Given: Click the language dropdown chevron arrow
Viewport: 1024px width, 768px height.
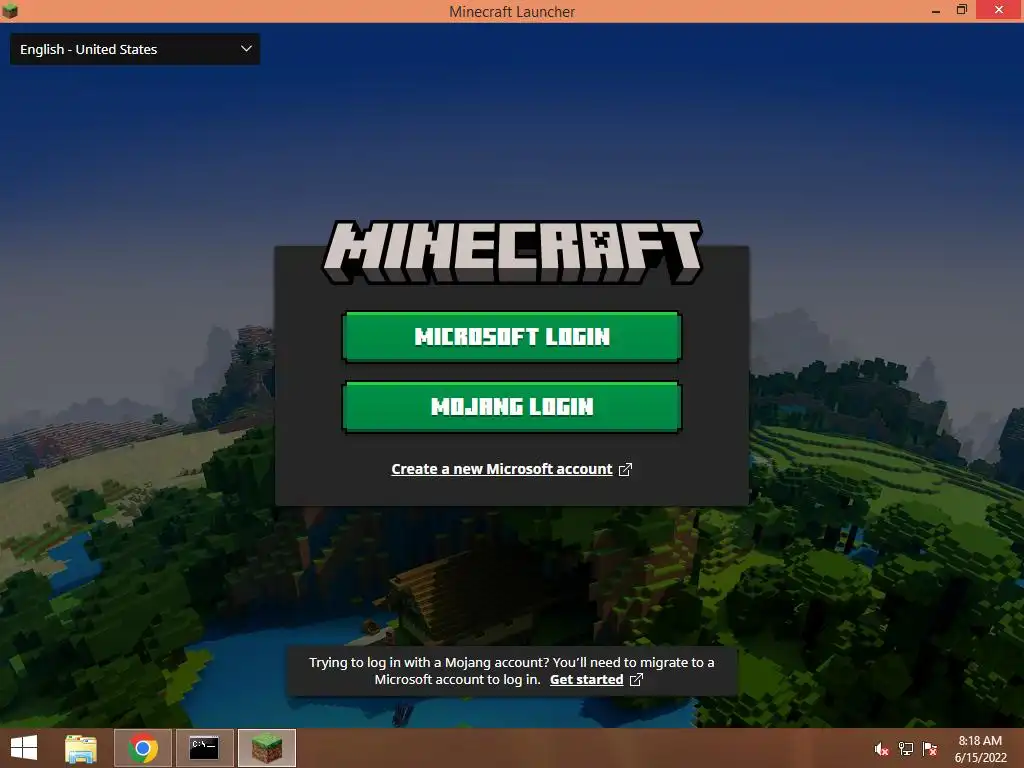Looking at the screenshot, I should 246,49.
